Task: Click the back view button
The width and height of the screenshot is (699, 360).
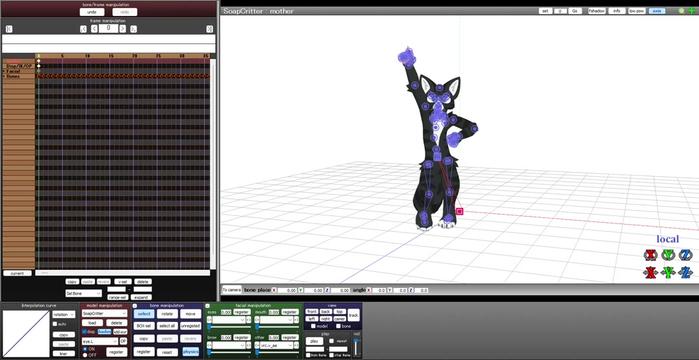Action: click(326, 311)
